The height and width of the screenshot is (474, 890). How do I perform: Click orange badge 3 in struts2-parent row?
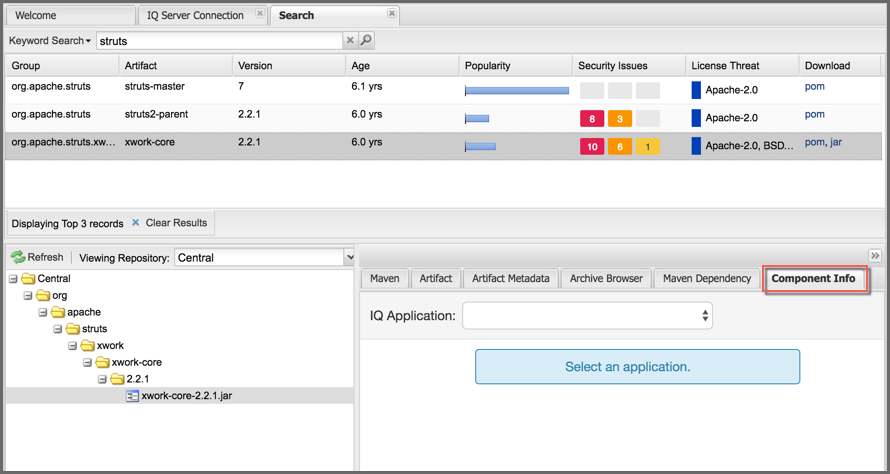click(x=620, y=119)
